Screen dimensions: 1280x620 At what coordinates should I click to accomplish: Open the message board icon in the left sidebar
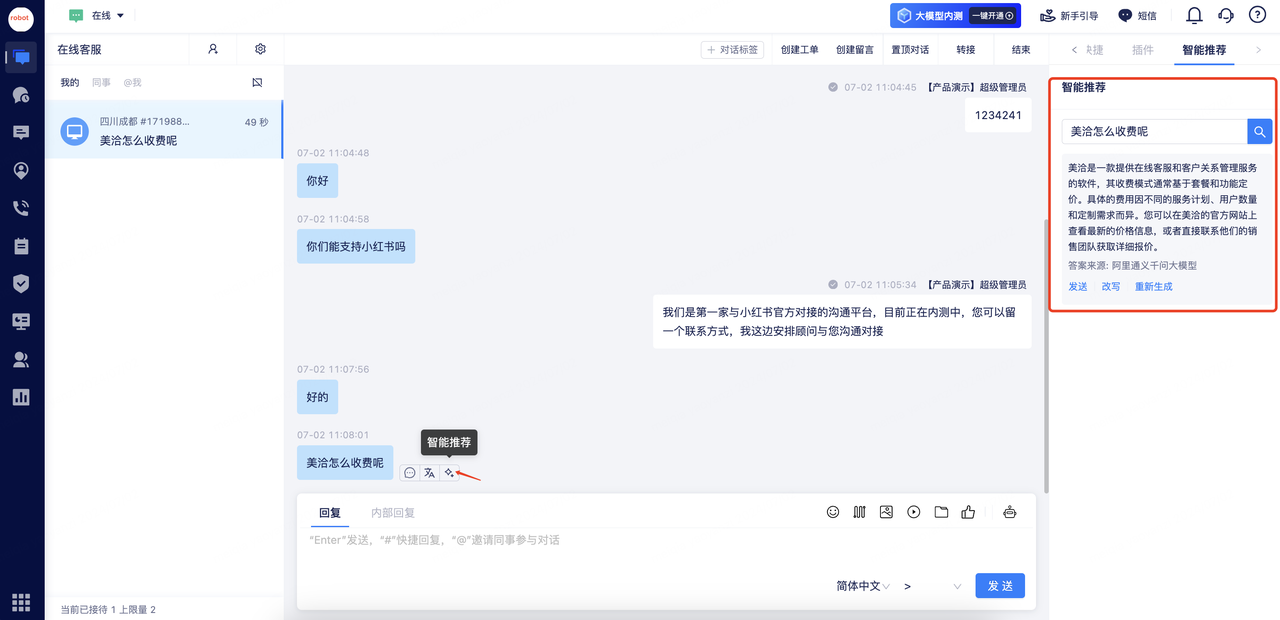21,133
